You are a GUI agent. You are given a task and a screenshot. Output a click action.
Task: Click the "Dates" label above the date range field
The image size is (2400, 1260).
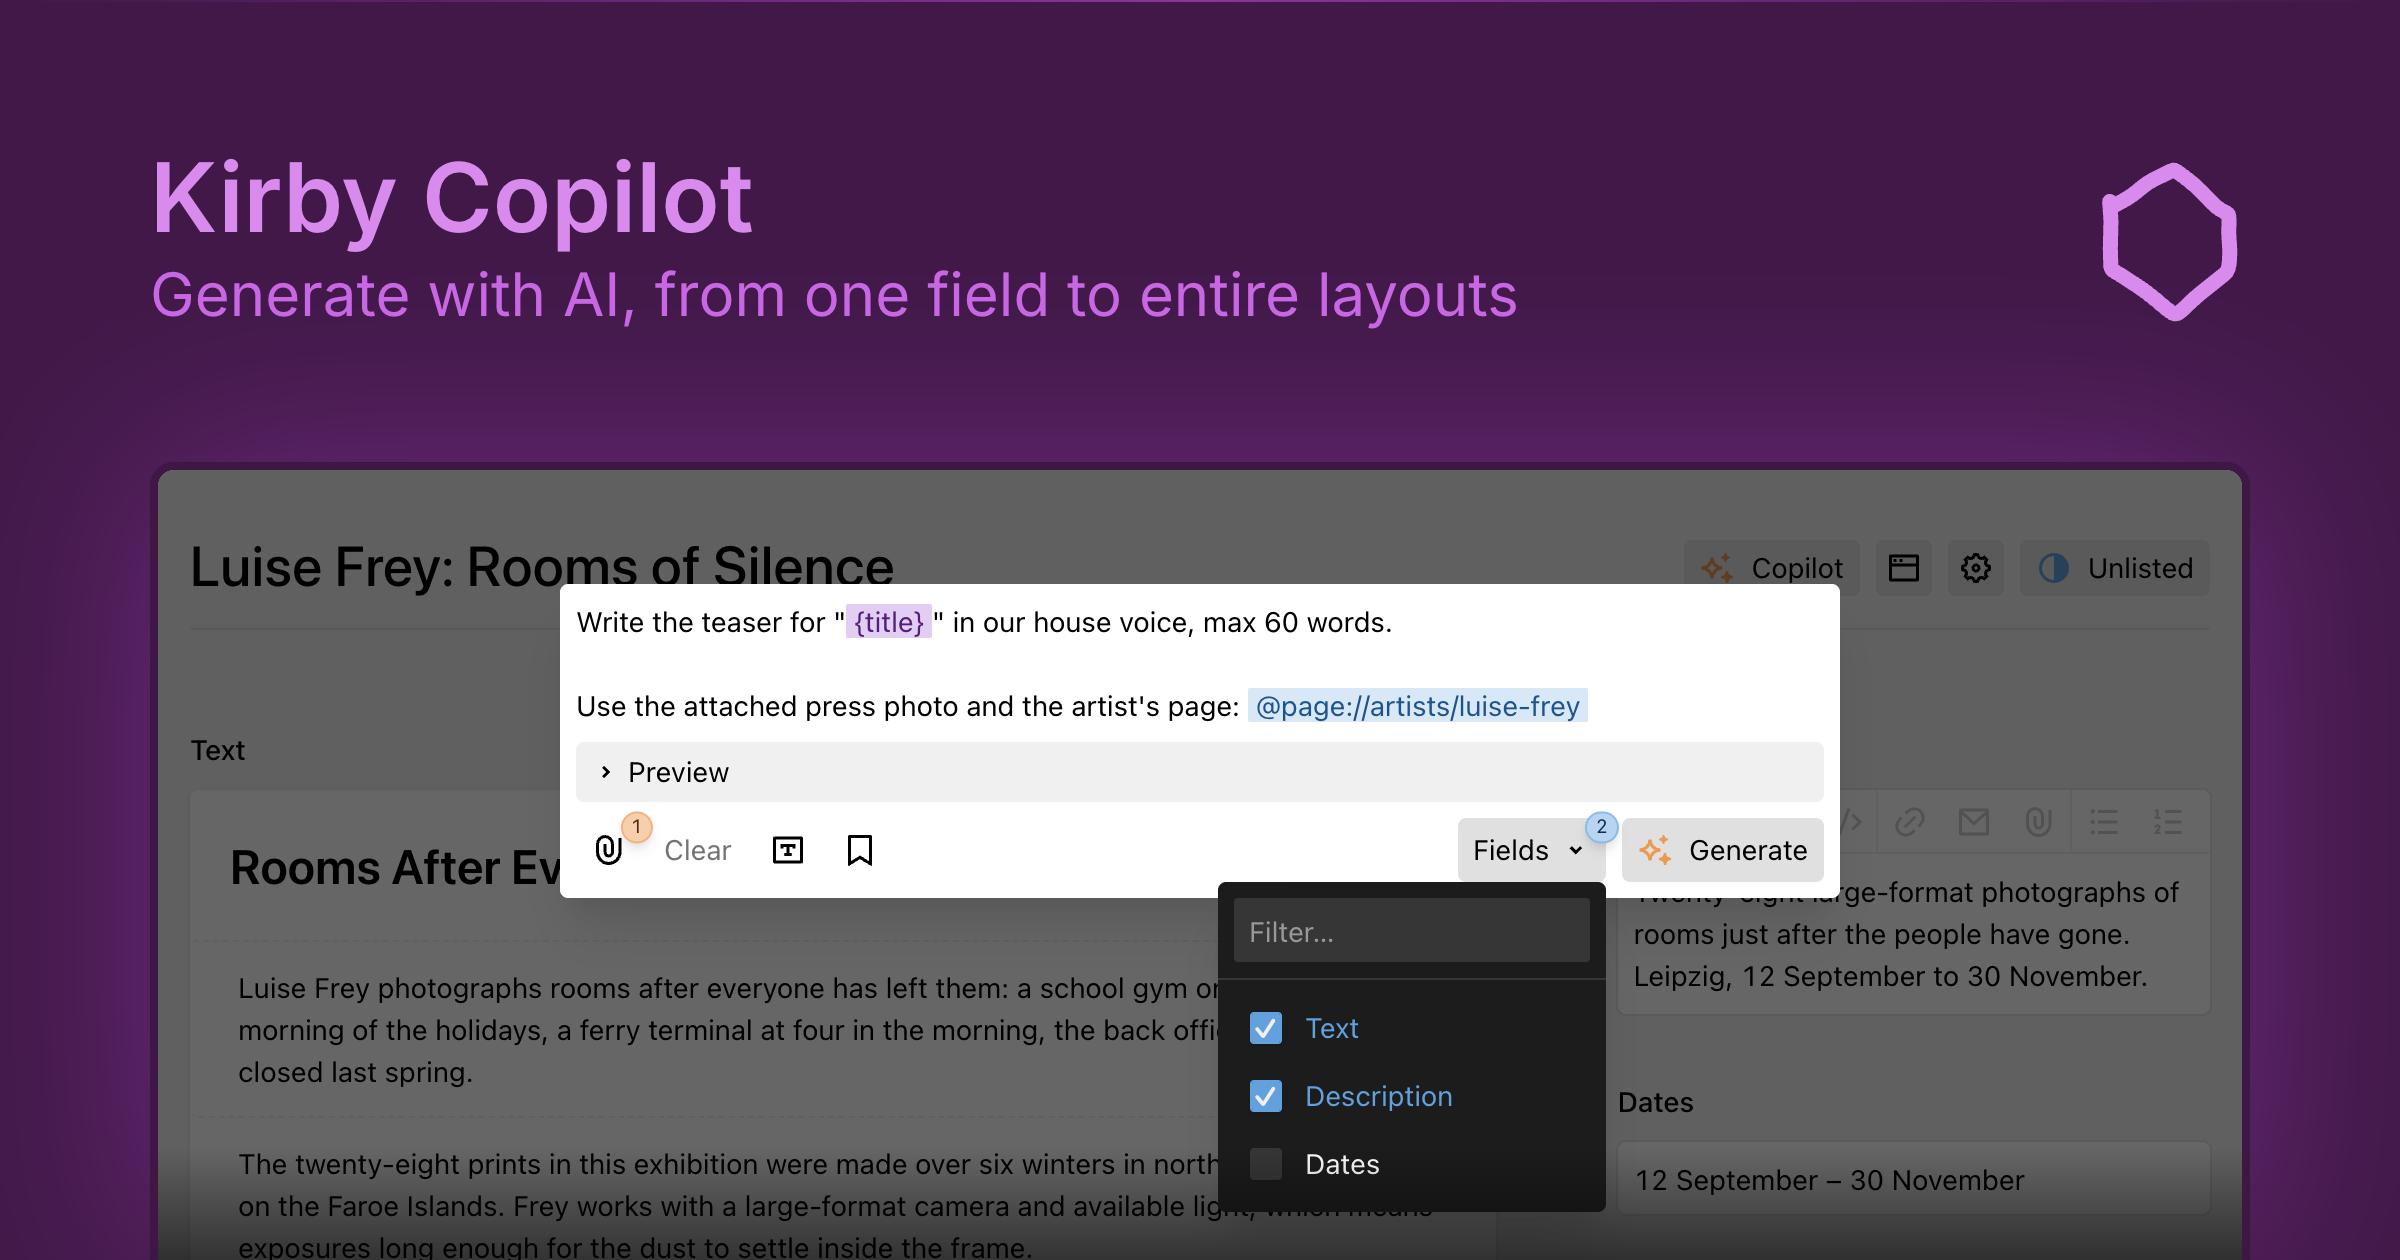point(1656,1102)
